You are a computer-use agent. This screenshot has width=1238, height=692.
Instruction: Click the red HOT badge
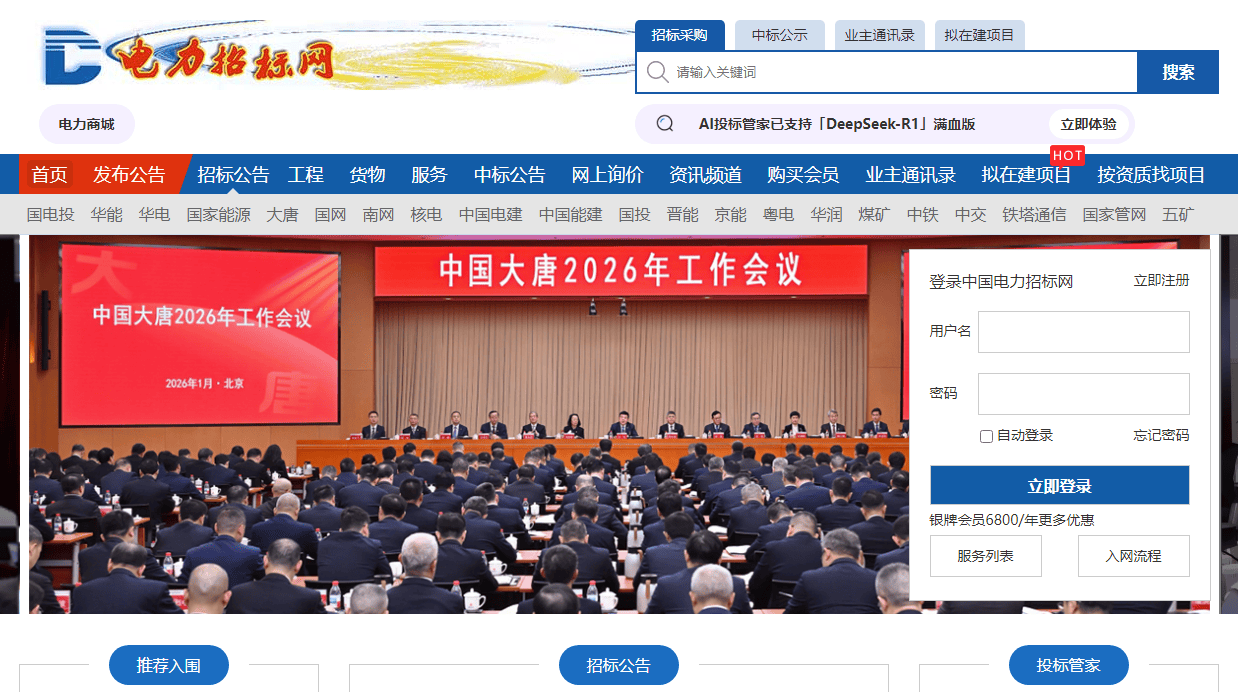tap(1067, 155)
